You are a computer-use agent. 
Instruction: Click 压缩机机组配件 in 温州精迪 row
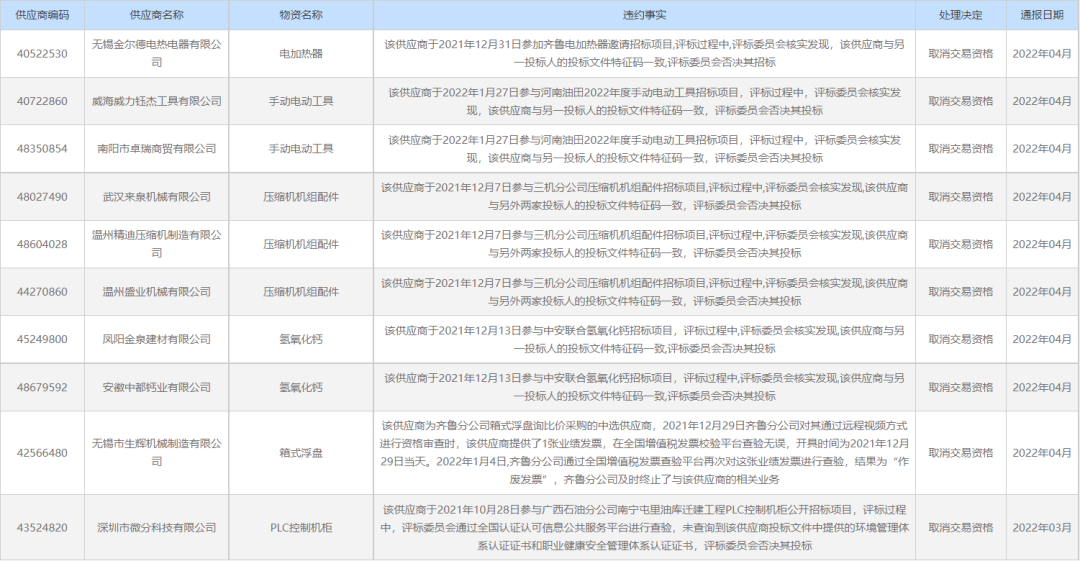[301, 244]
